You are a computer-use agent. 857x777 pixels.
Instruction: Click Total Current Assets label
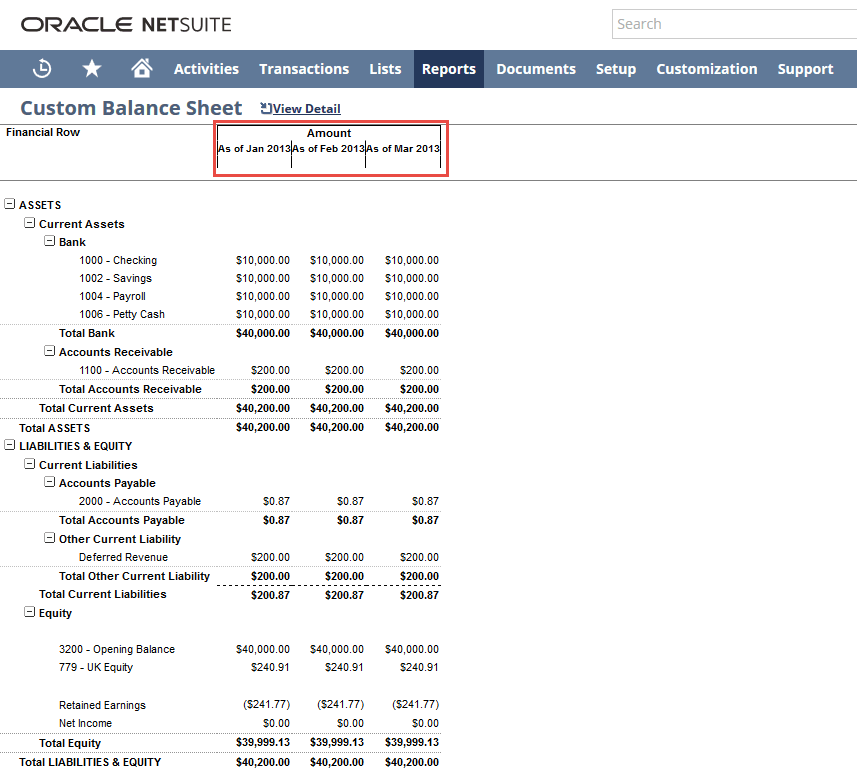96,408
